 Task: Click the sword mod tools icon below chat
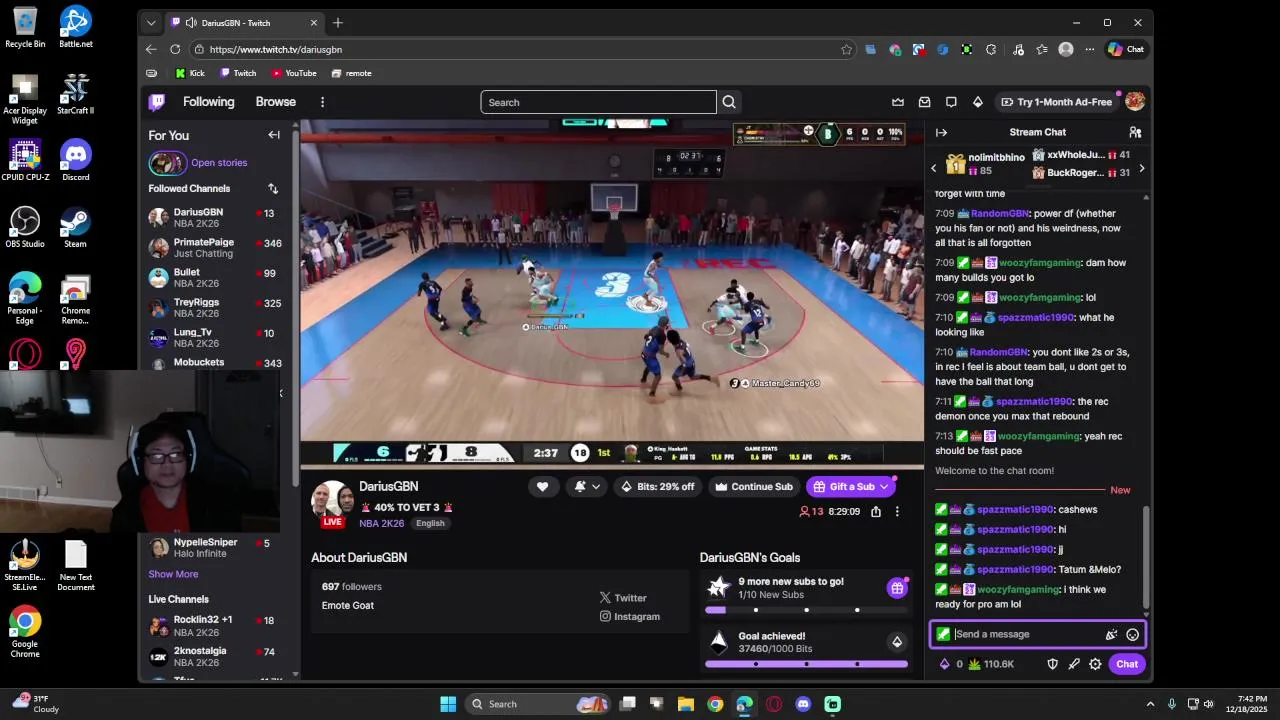coord(1074,664)
